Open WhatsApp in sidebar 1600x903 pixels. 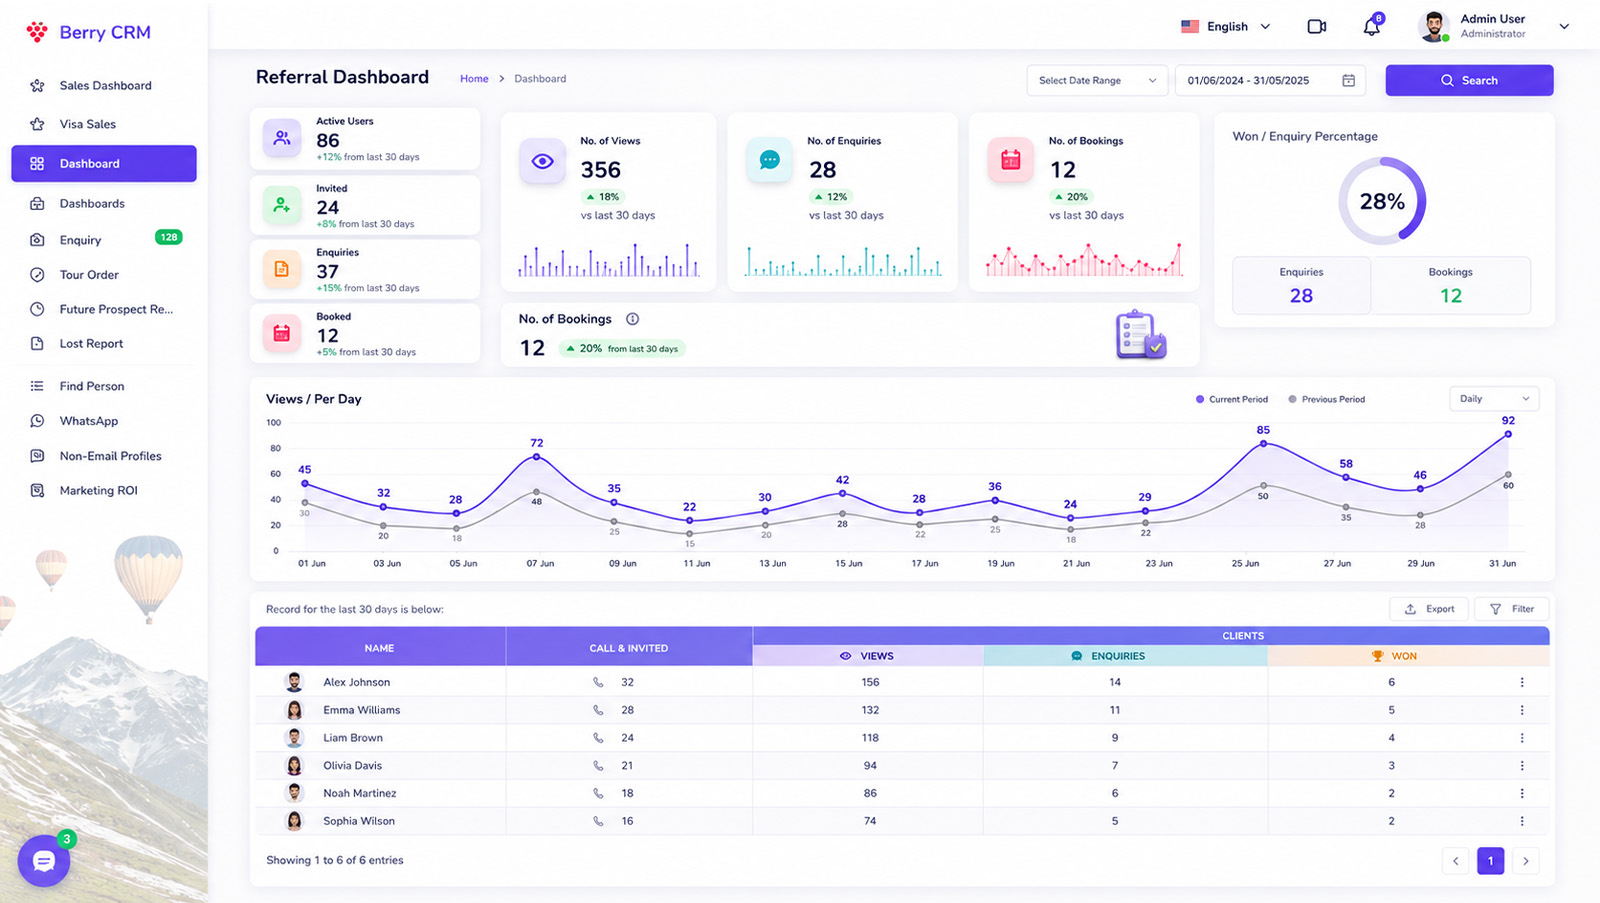(x=103, y=421)
